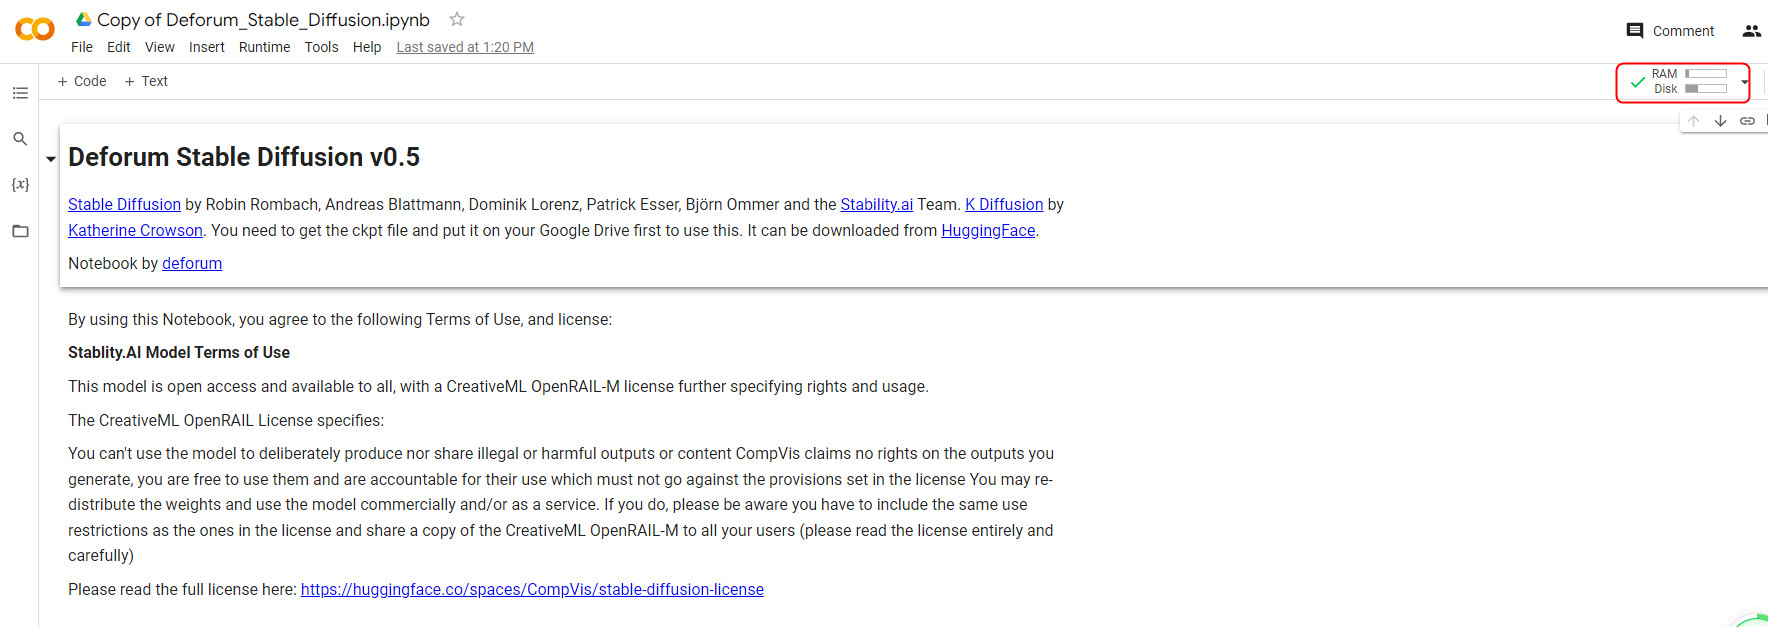
Task: Open the huggingface.co stable-diffusion-license URL
Action: pos(532,589)
